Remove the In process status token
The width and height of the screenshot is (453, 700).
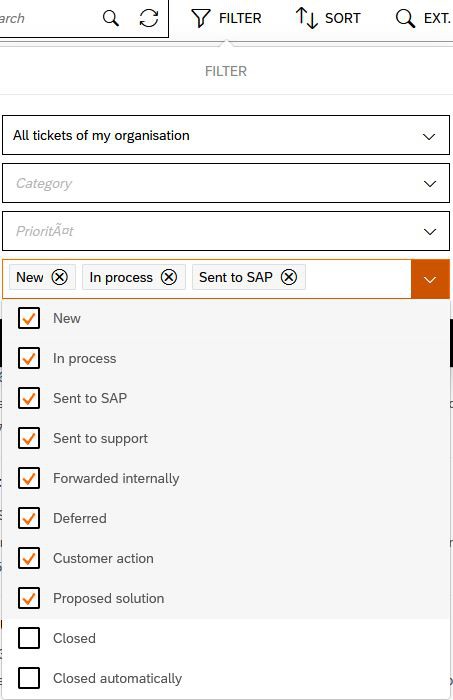click(169, 277)
